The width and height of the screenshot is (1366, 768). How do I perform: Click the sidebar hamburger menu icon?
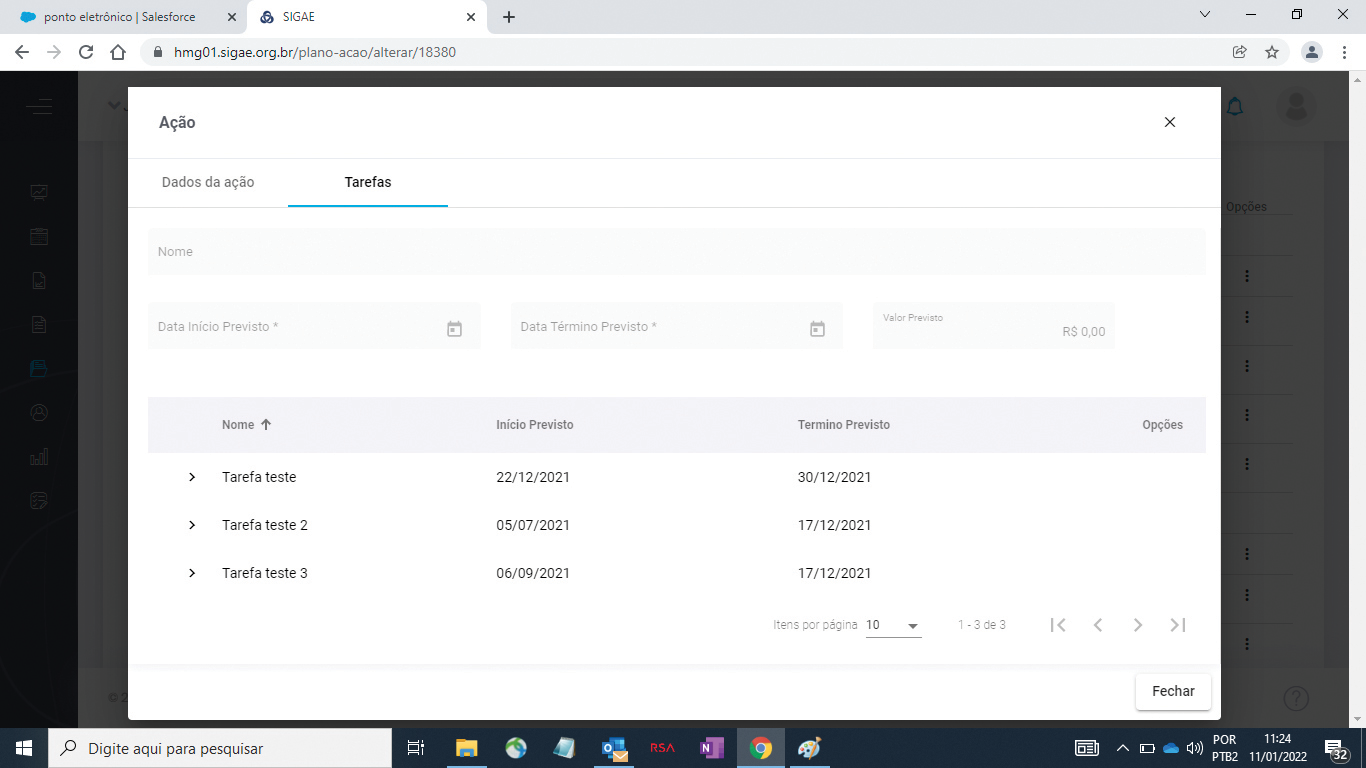click(x=39, y=106)
